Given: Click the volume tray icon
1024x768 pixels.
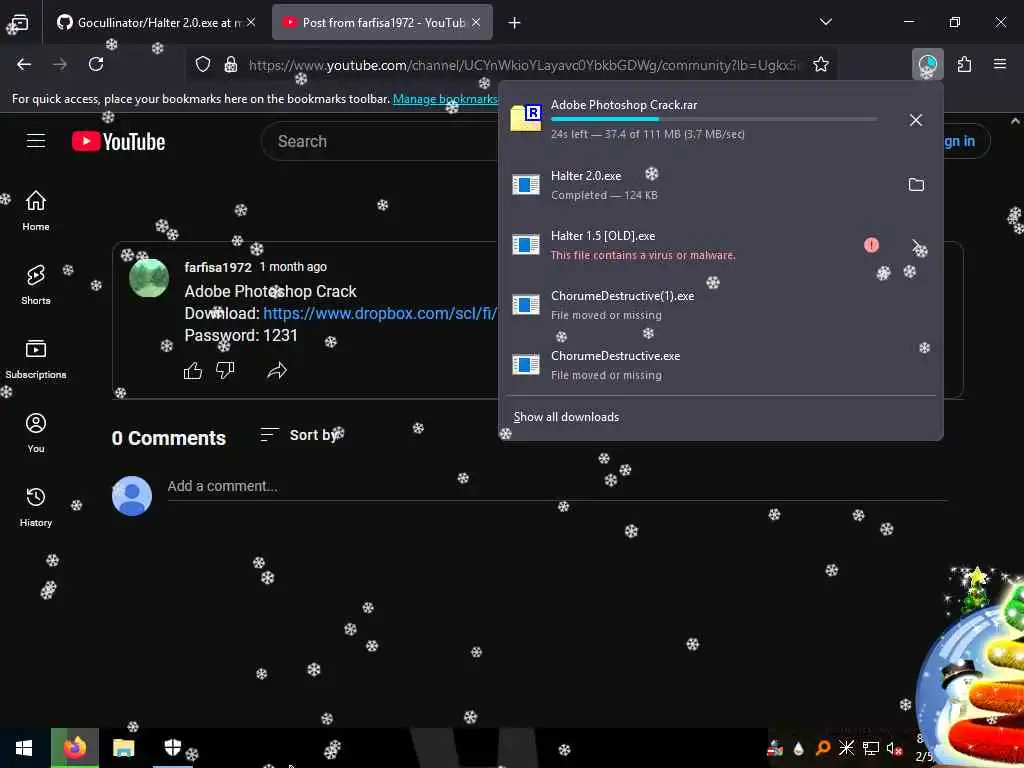Looking at the screenshot, I should pyautogui.click(x=894, y=748).
